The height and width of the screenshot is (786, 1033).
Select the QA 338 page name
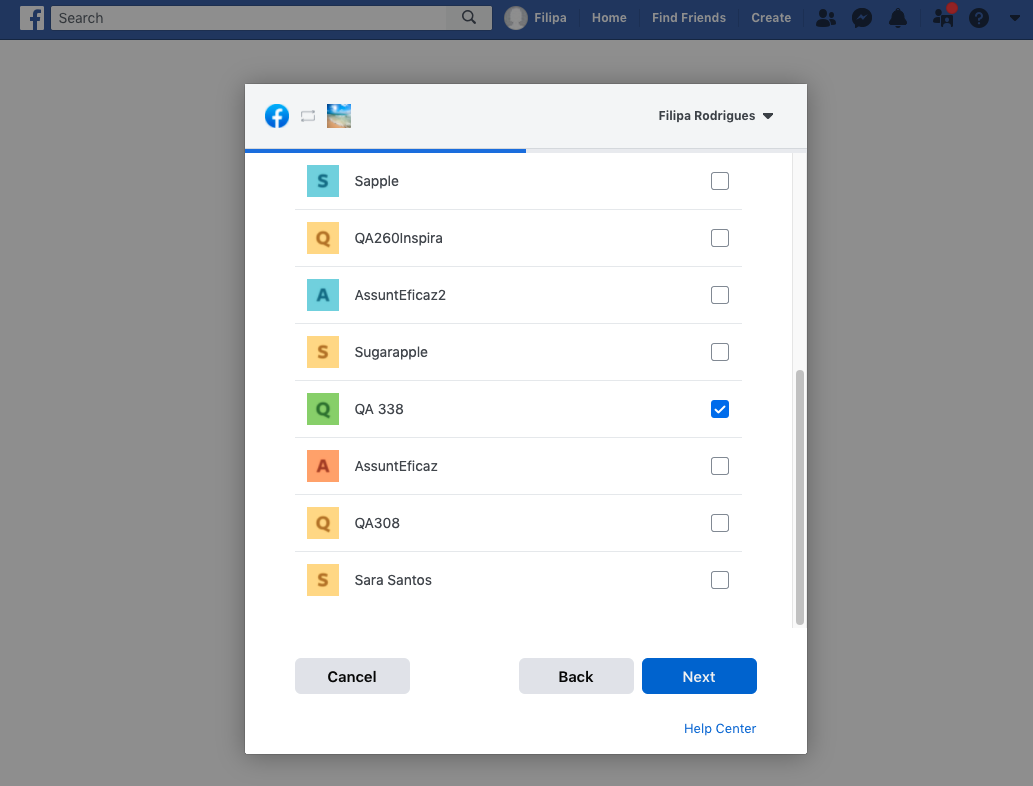[379, 409]
